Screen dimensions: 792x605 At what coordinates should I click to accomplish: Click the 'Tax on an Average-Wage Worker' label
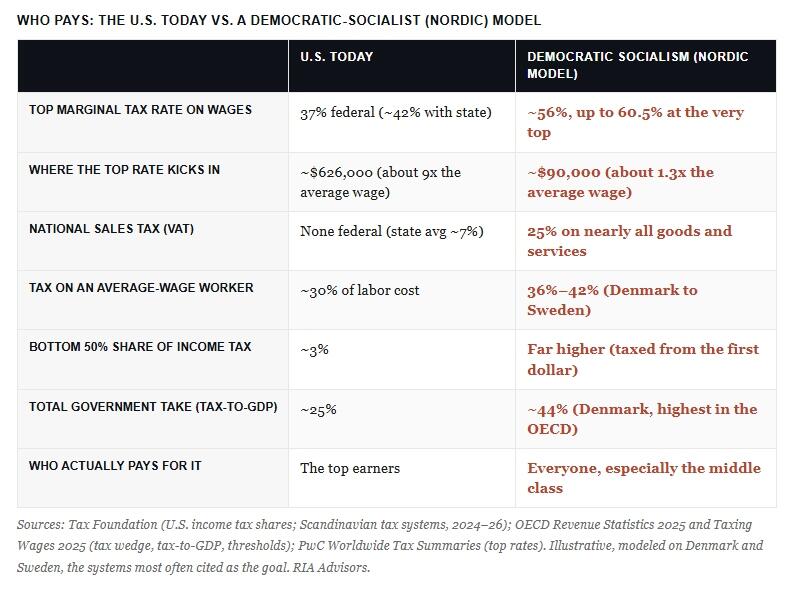click(141, 288)
